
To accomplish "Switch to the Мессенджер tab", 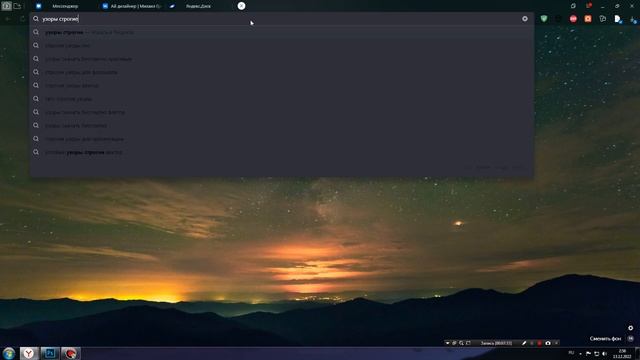I will pos(65,6).
